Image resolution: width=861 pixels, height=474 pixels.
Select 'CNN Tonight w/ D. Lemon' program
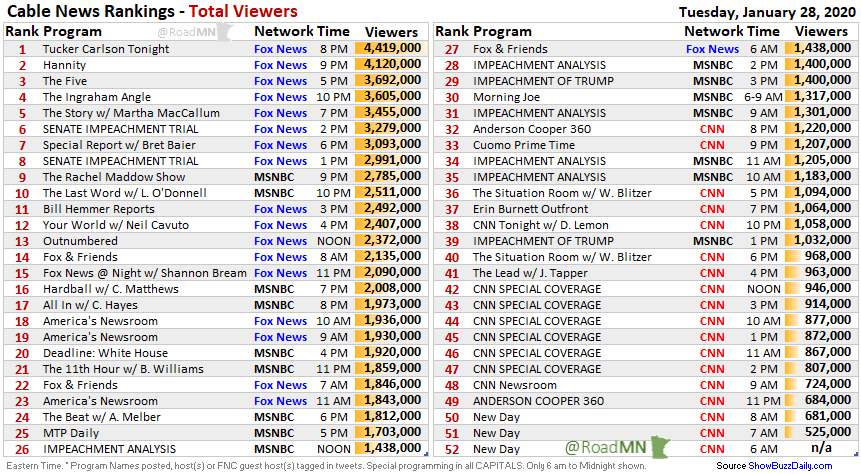click(541, 225)
